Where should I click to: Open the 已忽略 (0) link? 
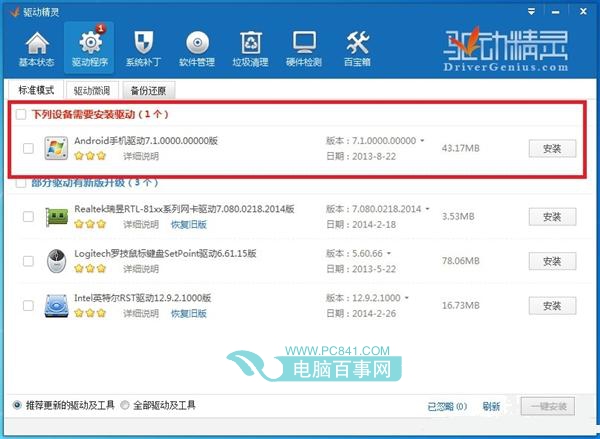(x=447, y=406)
